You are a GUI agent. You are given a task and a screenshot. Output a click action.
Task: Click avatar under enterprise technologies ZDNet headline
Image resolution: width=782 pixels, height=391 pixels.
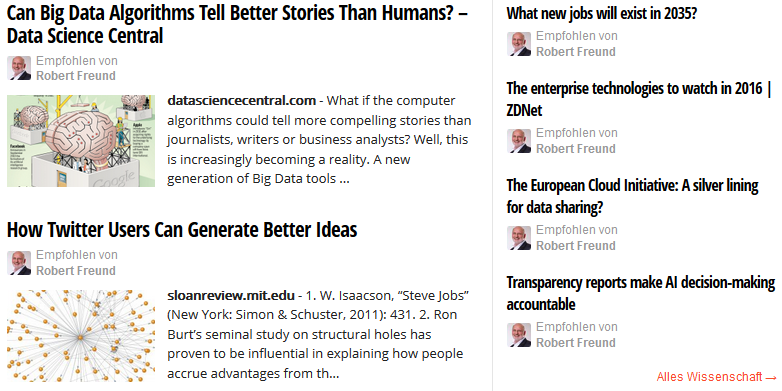point(519,141)
